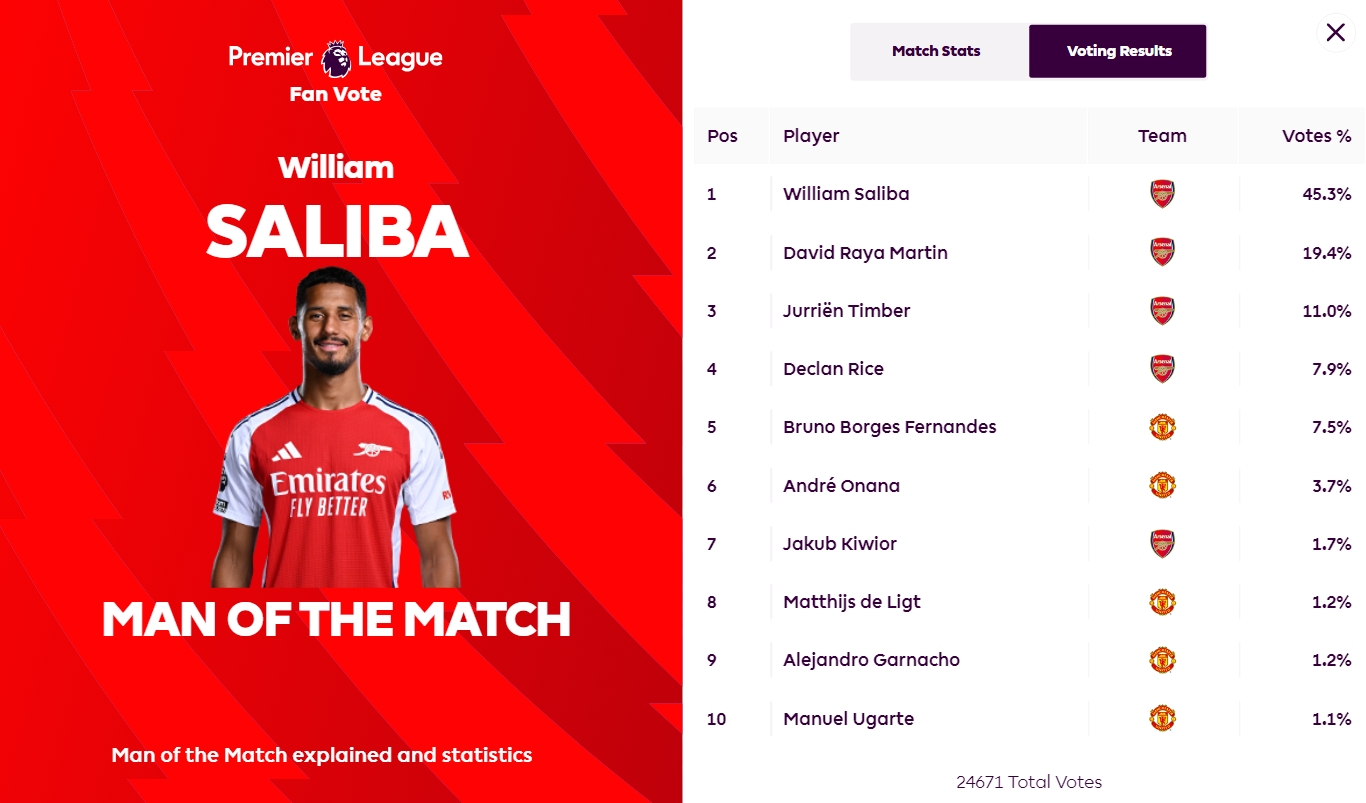
Task: Click Manchester United crest beside Manuel Ugarte
Action: click(1162, 718)
